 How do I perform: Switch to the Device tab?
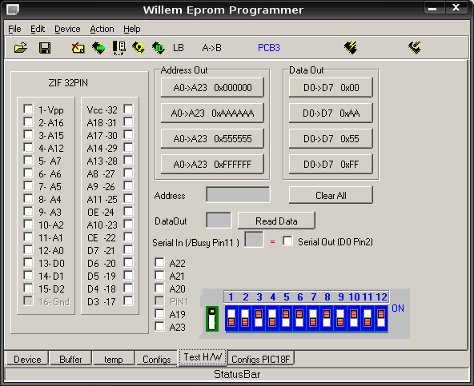(x=27, y=359)
